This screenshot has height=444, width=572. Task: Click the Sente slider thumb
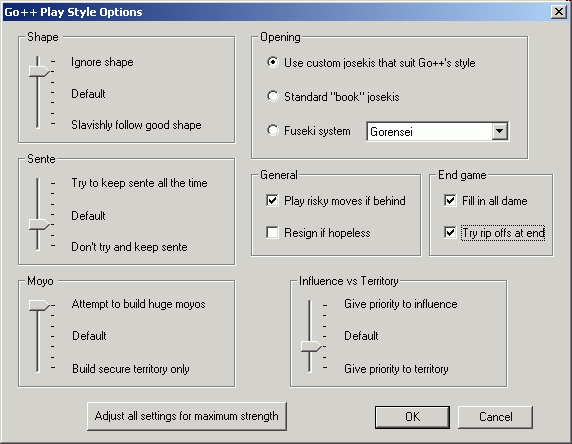(x=39, y=224)
